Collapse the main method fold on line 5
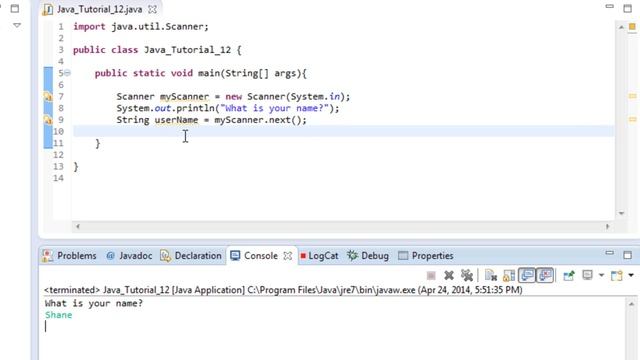 point(67,73)
